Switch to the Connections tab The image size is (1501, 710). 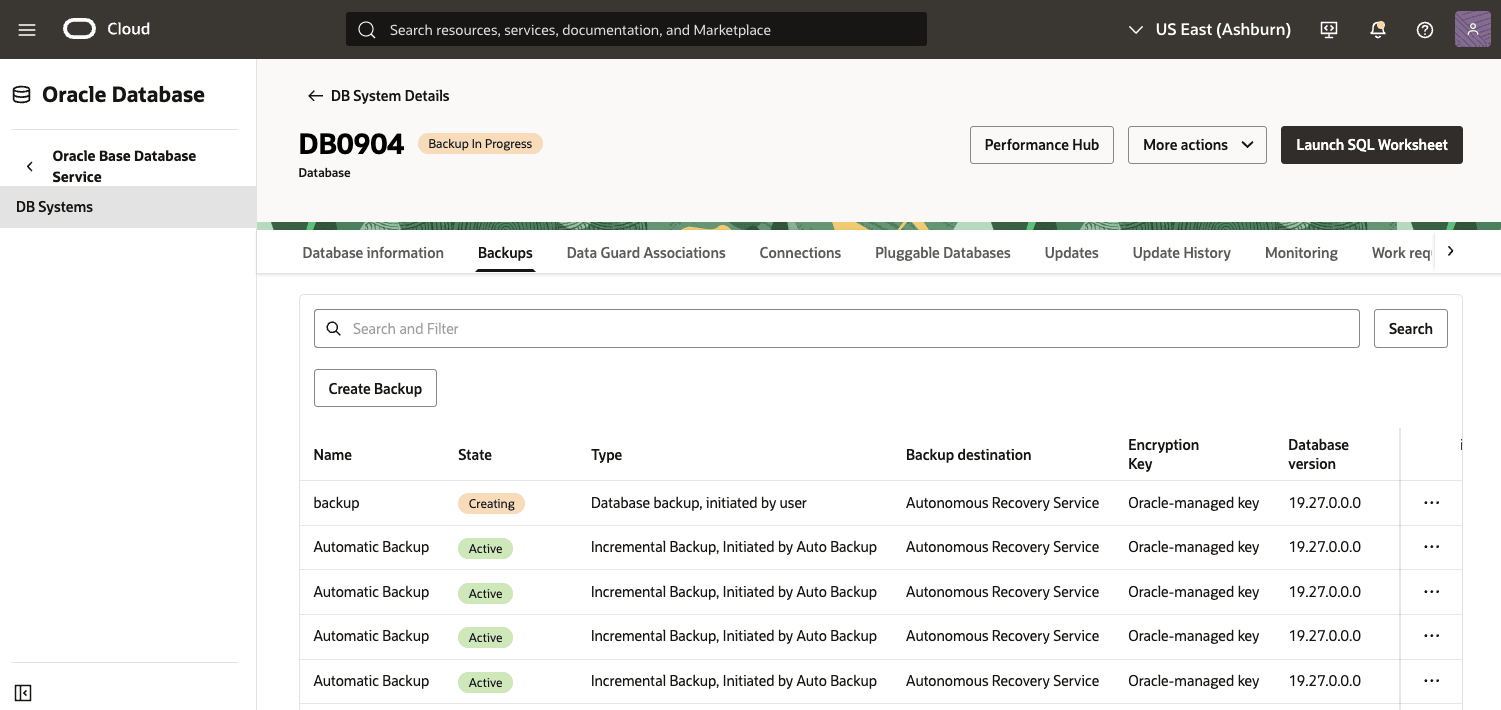(x=800, y=252)
